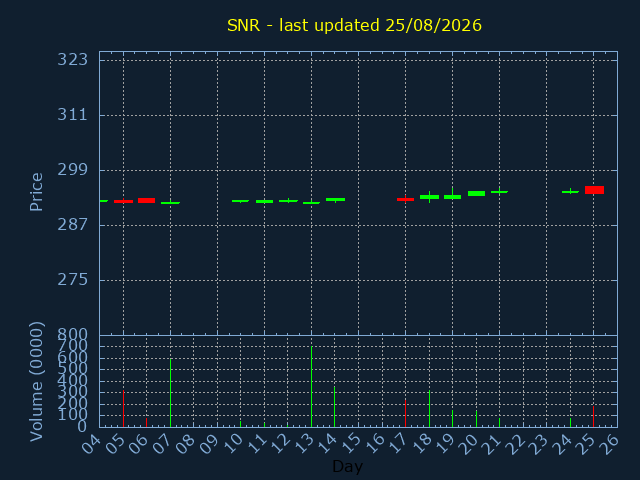Select the red candlestick for day 25

(594, 190)
